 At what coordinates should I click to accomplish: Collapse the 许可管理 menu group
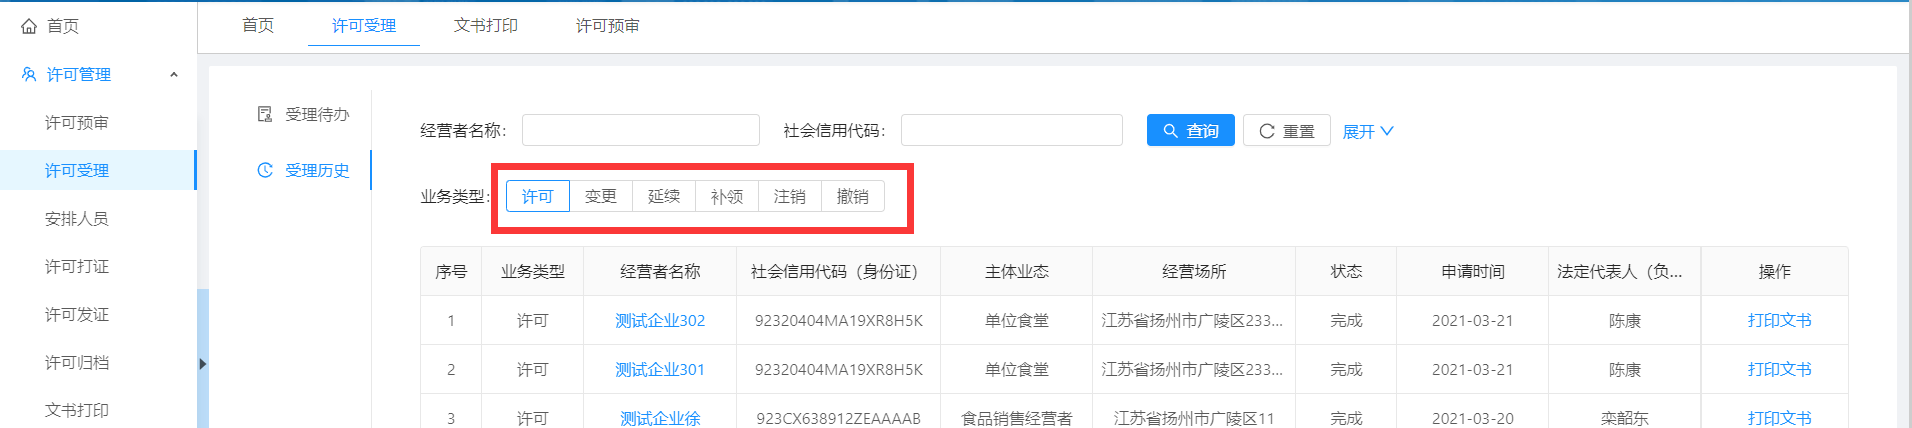[174, 74]
